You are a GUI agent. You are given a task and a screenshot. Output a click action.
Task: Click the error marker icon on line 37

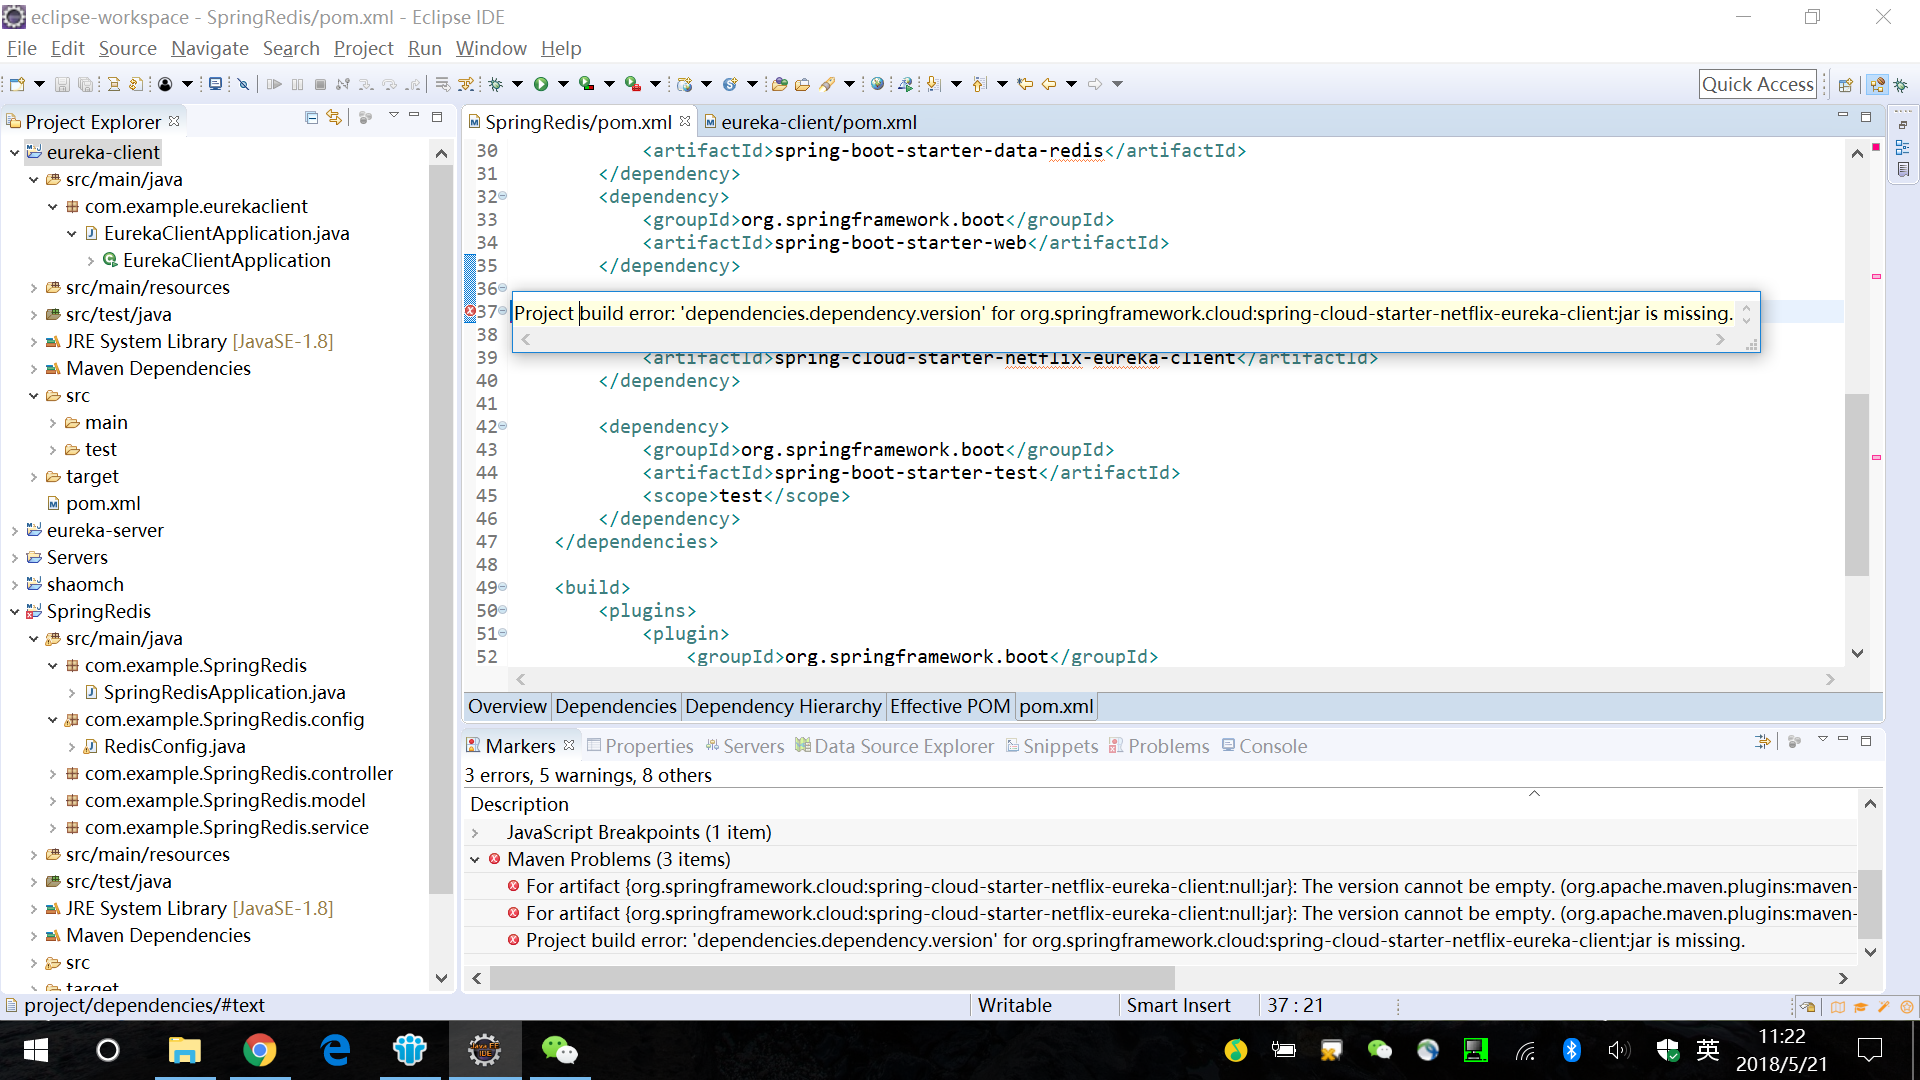pyautogui.click(x=470, y=312)
